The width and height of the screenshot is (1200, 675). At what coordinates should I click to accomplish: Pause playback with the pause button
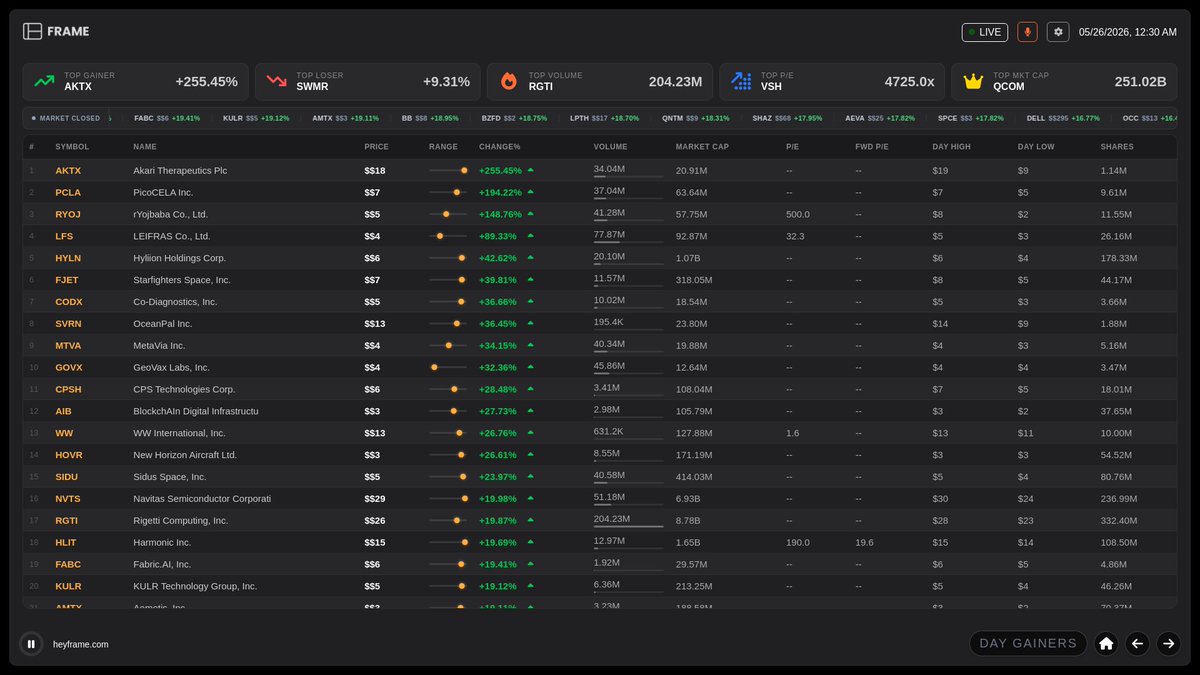pos(31,644)
